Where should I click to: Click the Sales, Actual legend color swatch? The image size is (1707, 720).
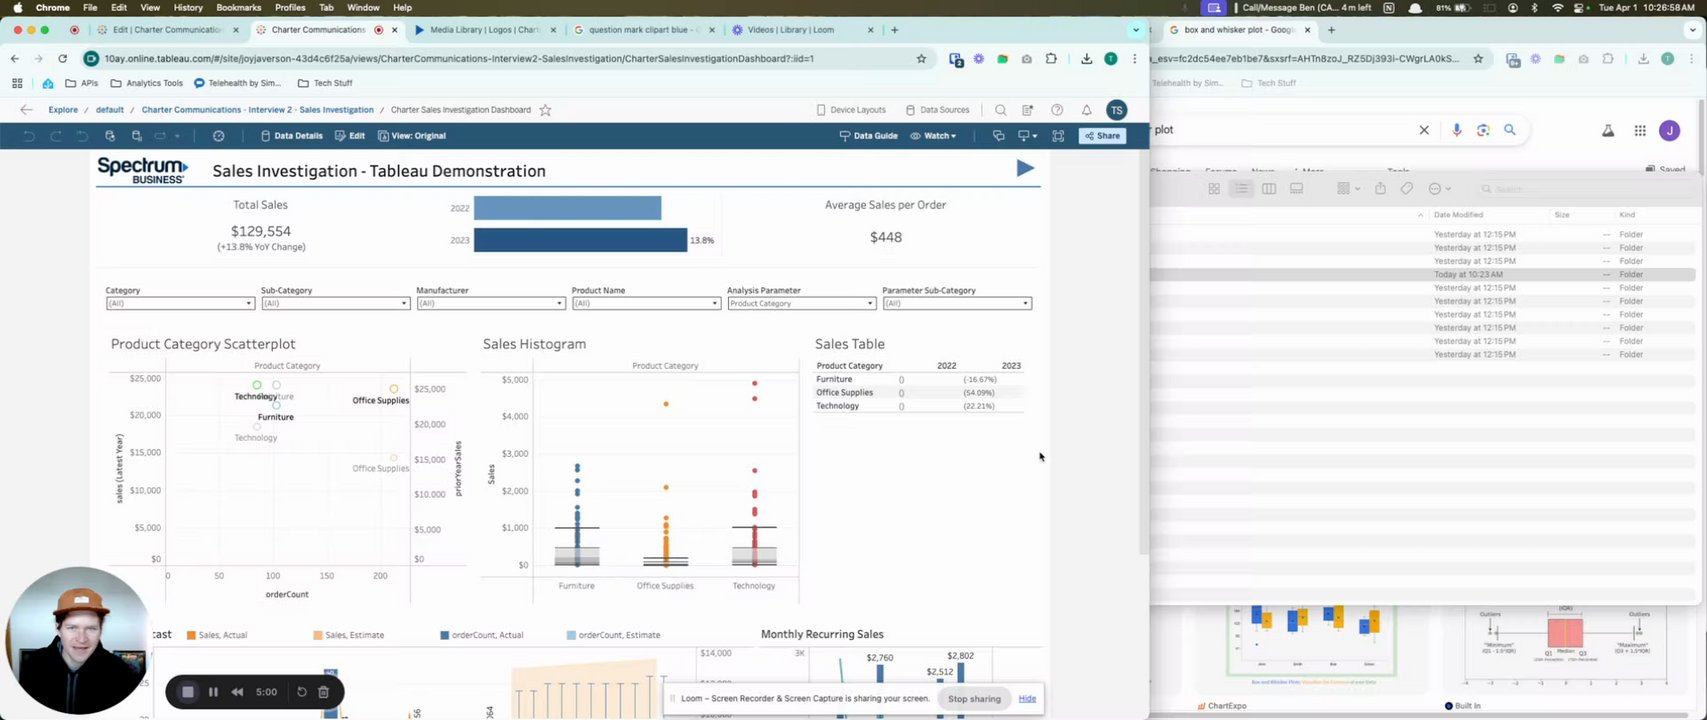[x=191, y=635]
